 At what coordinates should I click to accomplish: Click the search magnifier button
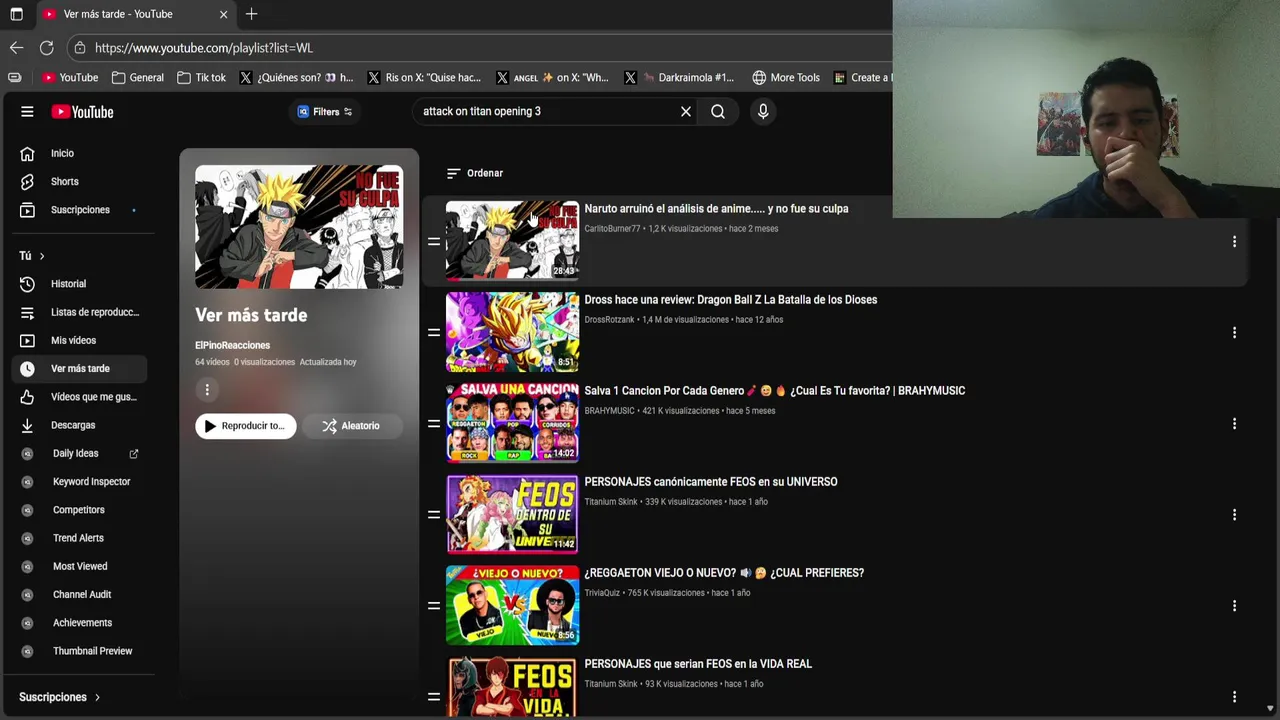(718, 112)
